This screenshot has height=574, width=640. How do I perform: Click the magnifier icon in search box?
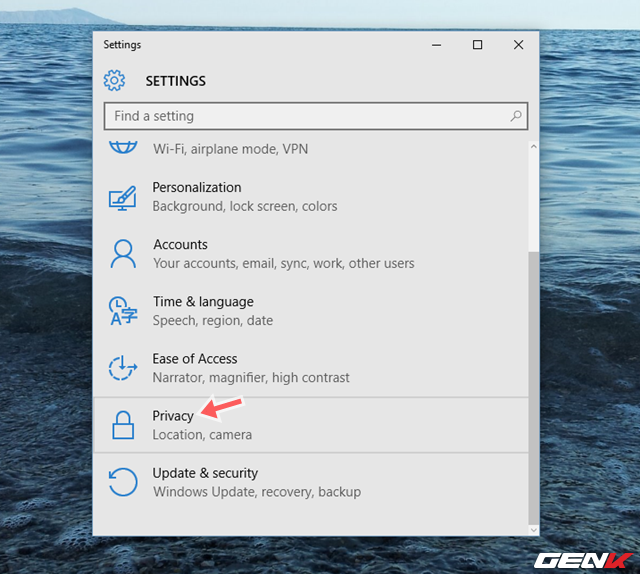[516, 116]
